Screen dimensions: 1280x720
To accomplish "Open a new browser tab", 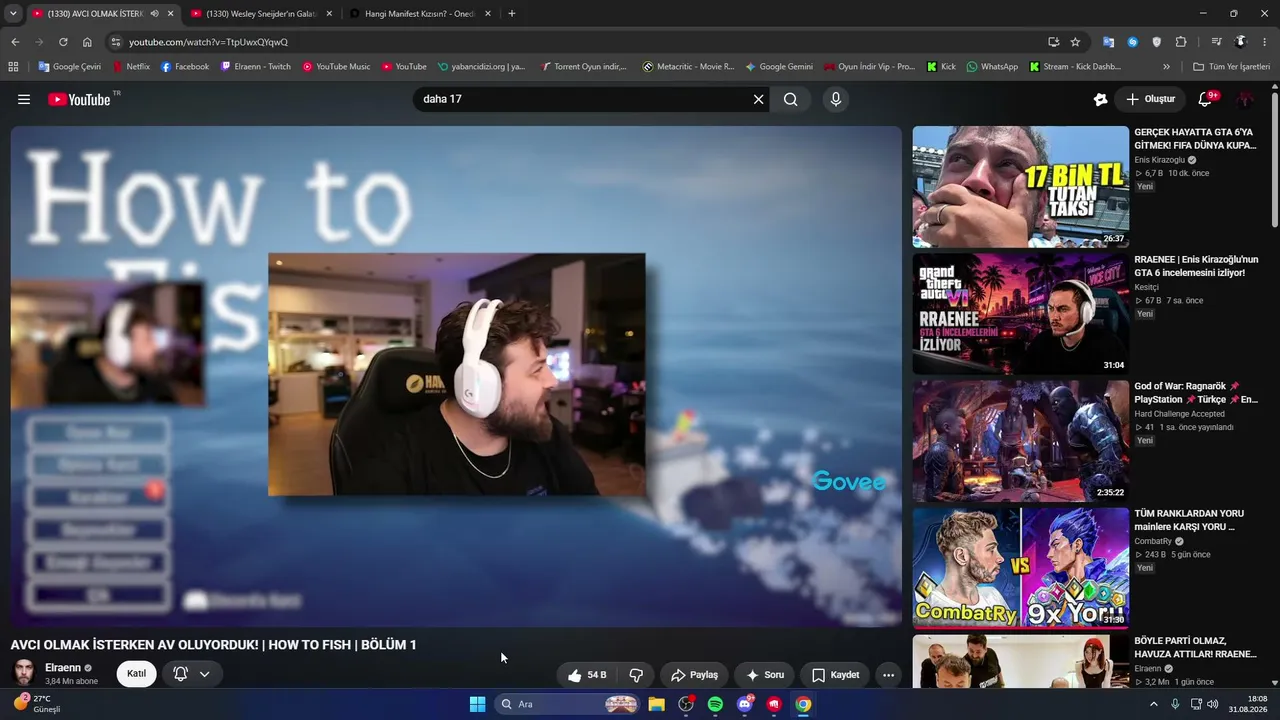I will (512, 14).
